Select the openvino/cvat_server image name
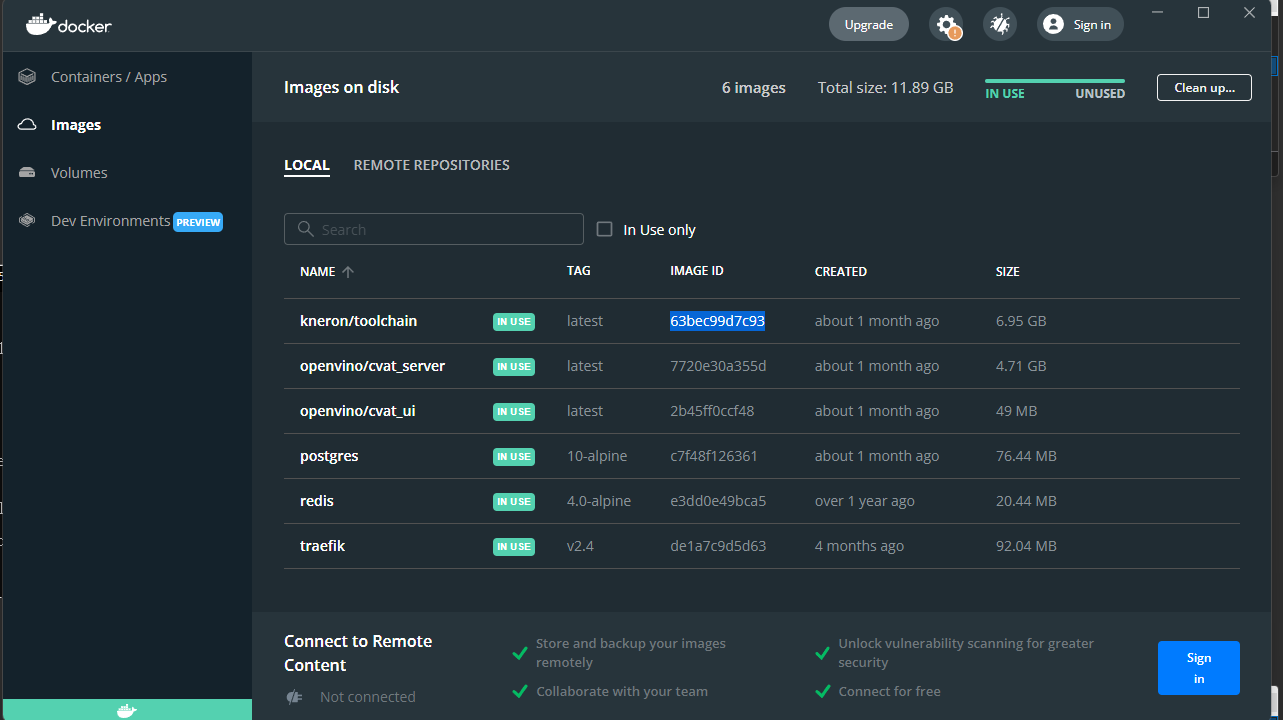1283x720 pixels. (x=372, y=366)
